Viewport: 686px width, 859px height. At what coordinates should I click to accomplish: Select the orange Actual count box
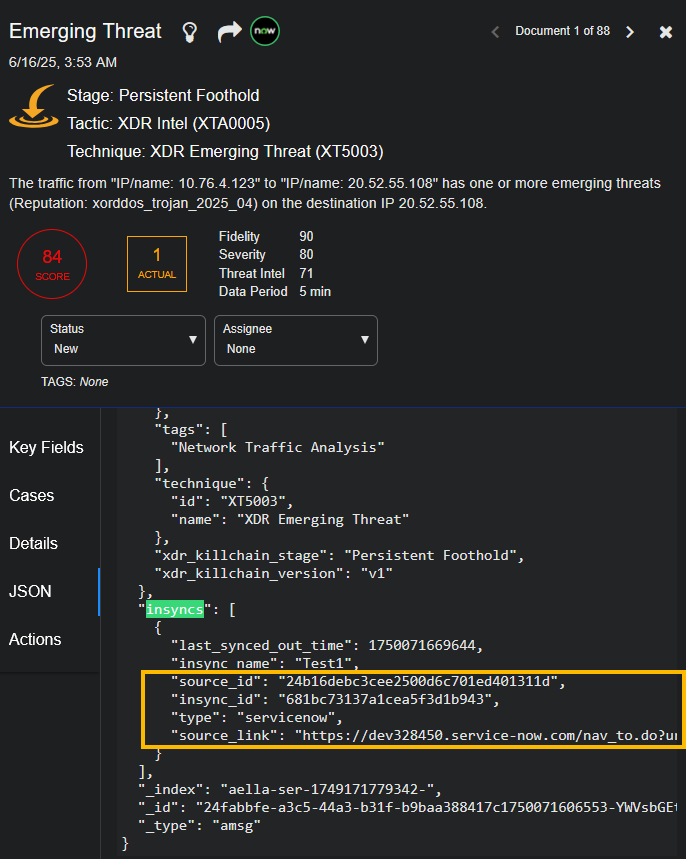pyautogui.click(x=157, y=264)
